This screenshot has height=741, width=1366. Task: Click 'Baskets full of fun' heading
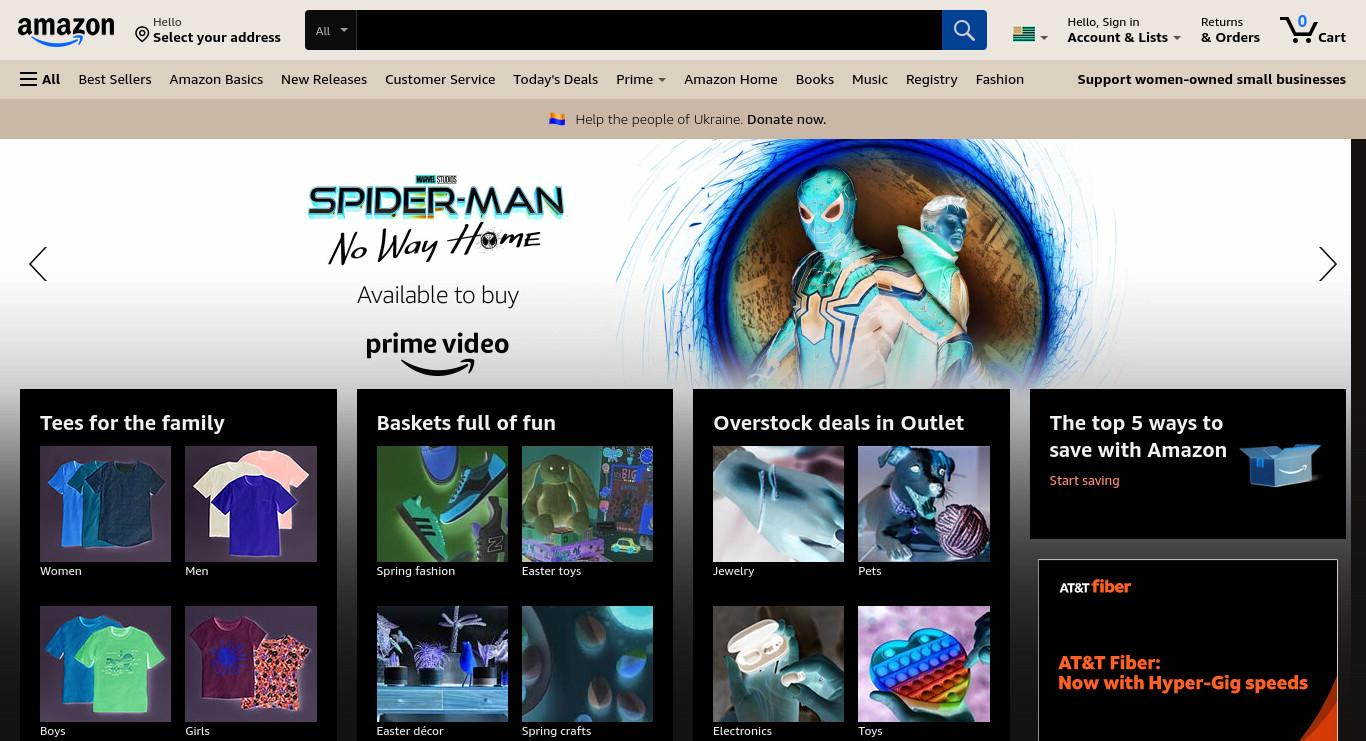pyautogui.click(x=466, y=423)
